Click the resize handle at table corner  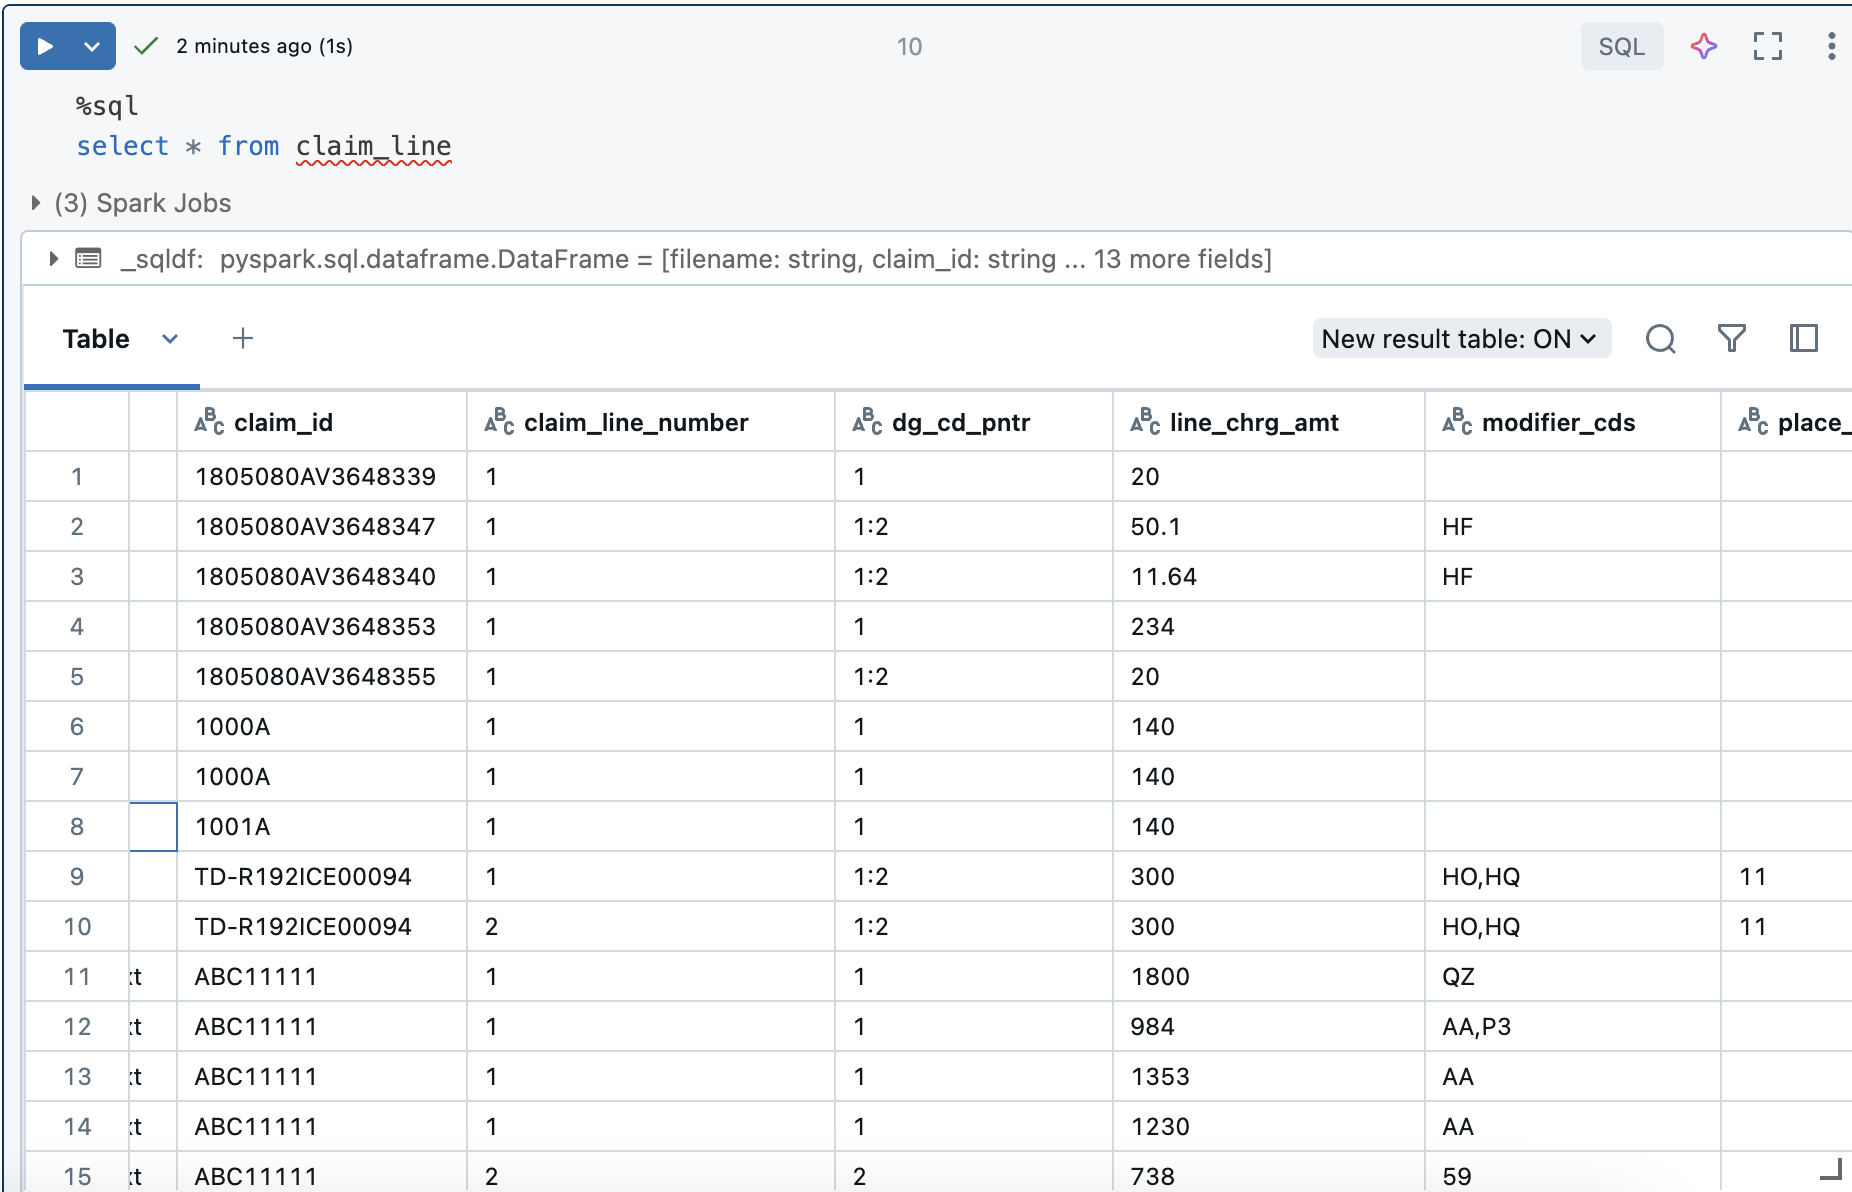point(1831,1168)
